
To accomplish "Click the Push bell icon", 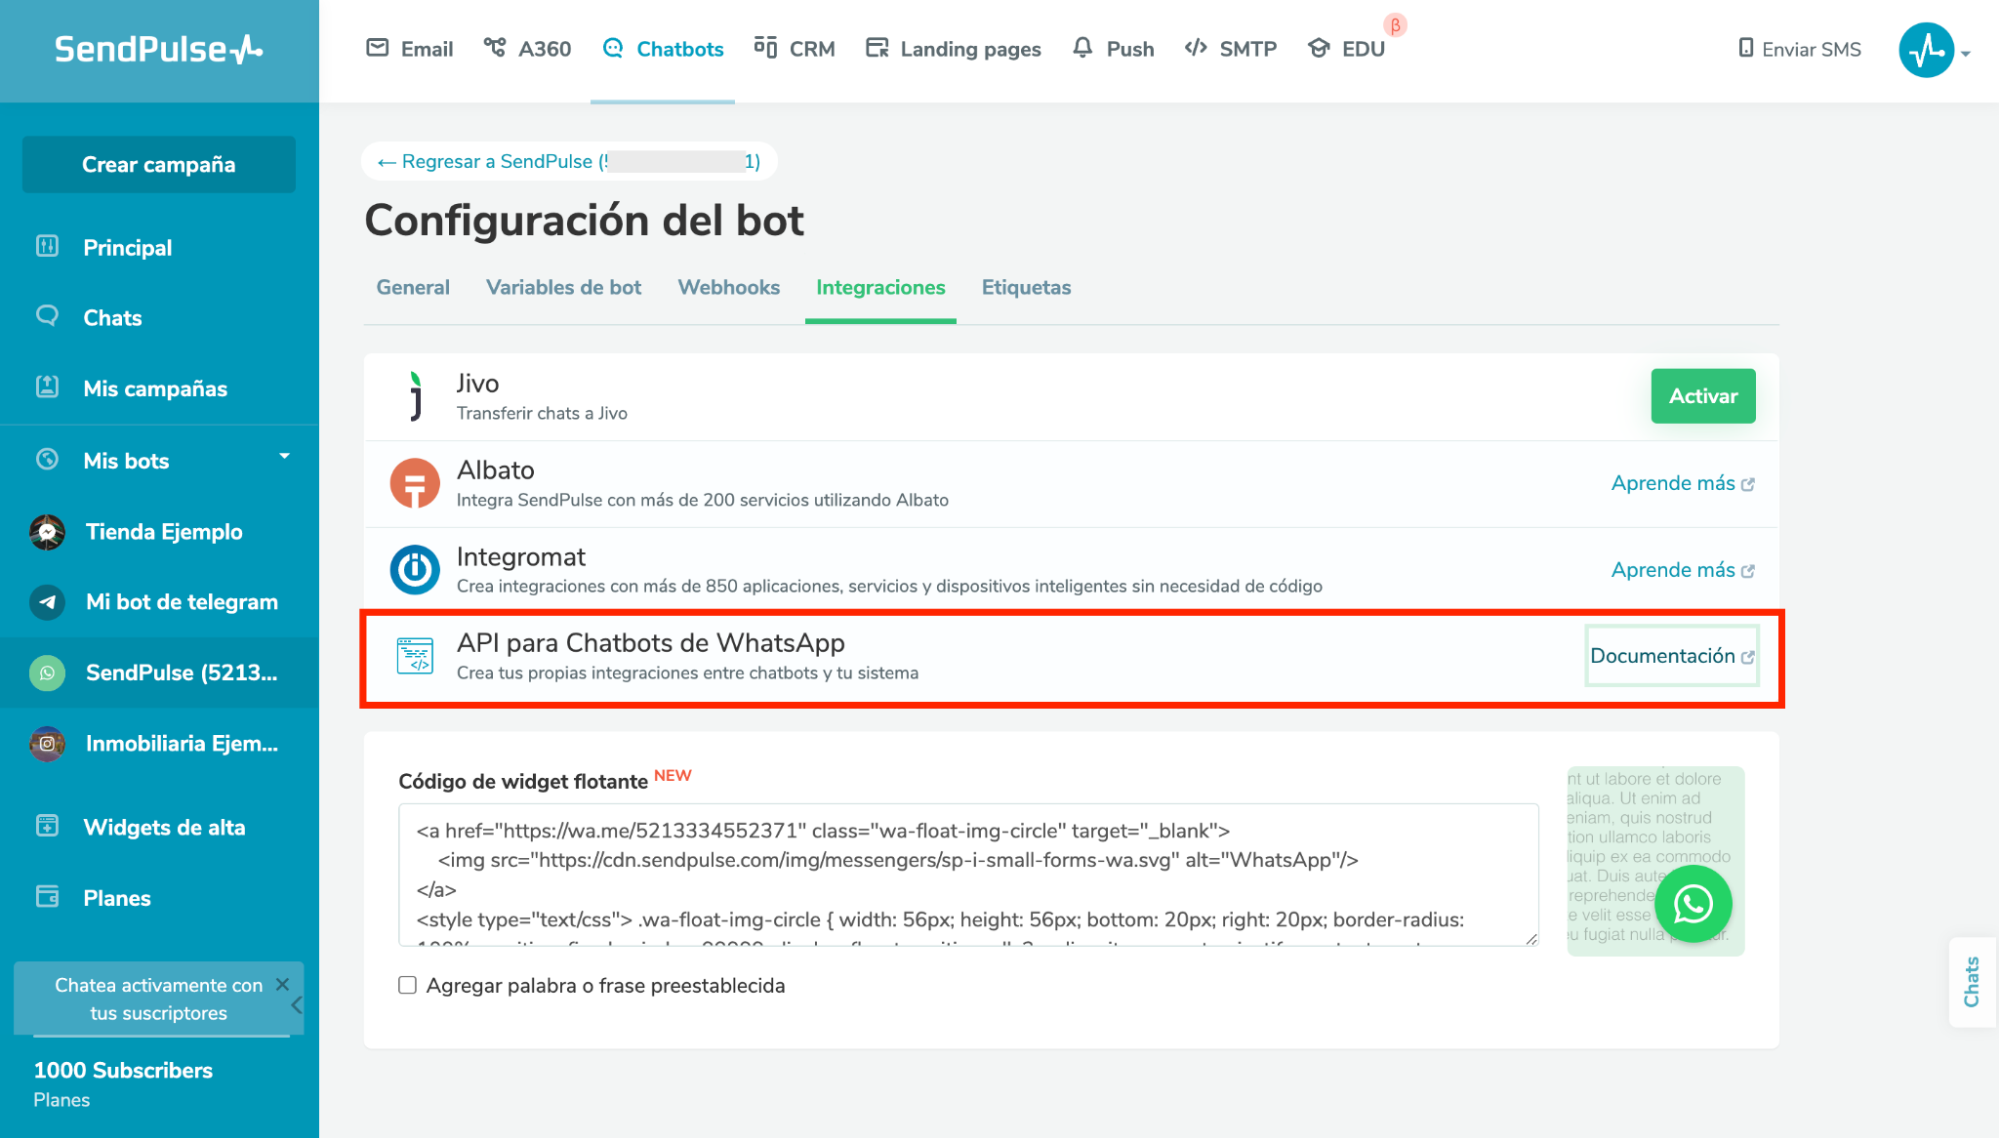I will [1082, 48].
